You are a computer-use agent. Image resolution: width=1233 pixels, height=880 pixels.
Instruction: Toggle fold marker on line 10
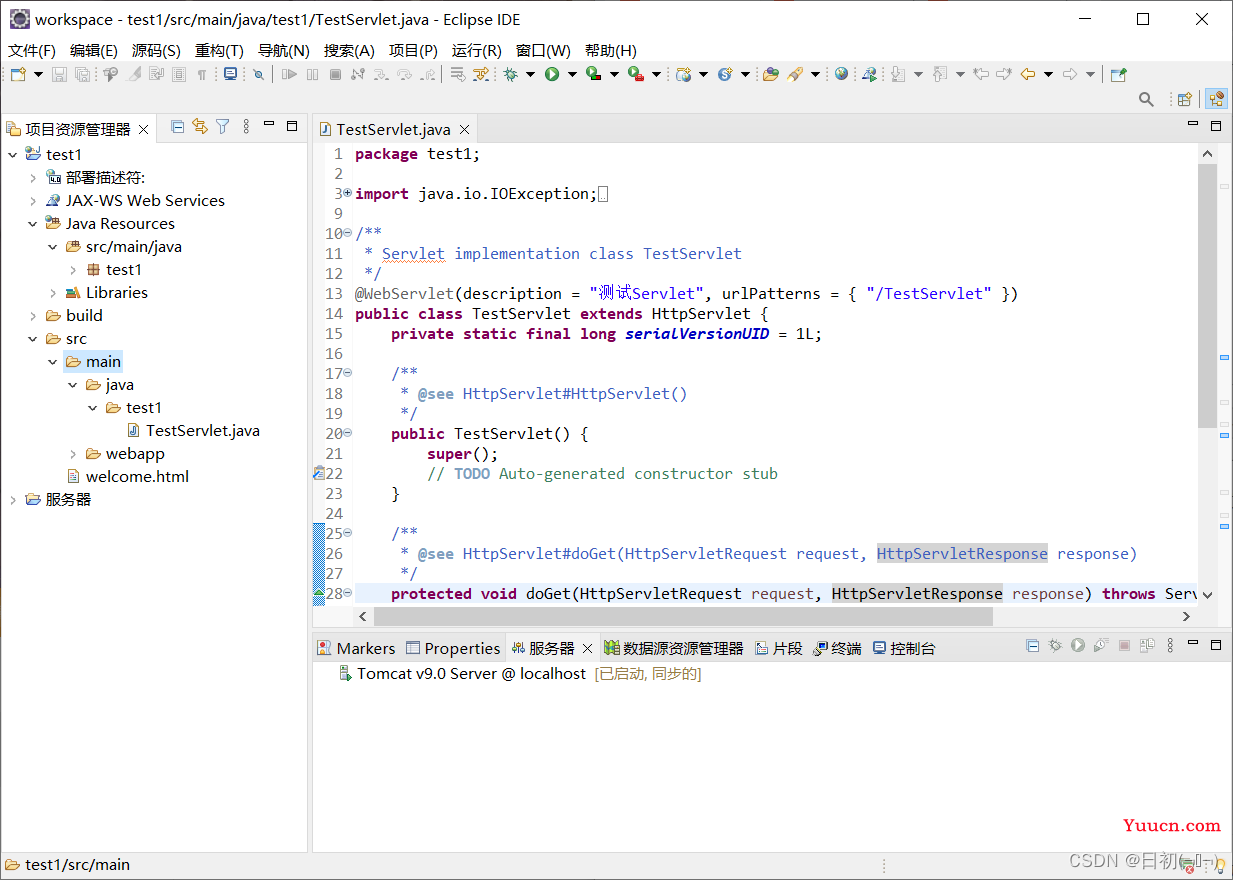click(x=347, y=234)
